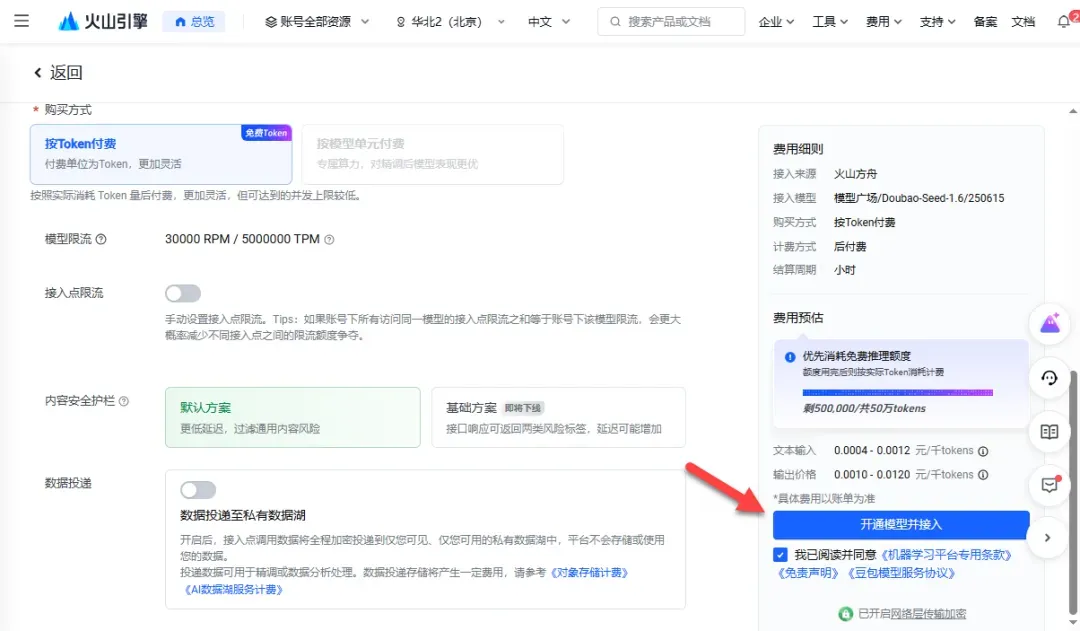
Task: Expand the 账号全部资源 dropdown
Action: coord(318,22)
